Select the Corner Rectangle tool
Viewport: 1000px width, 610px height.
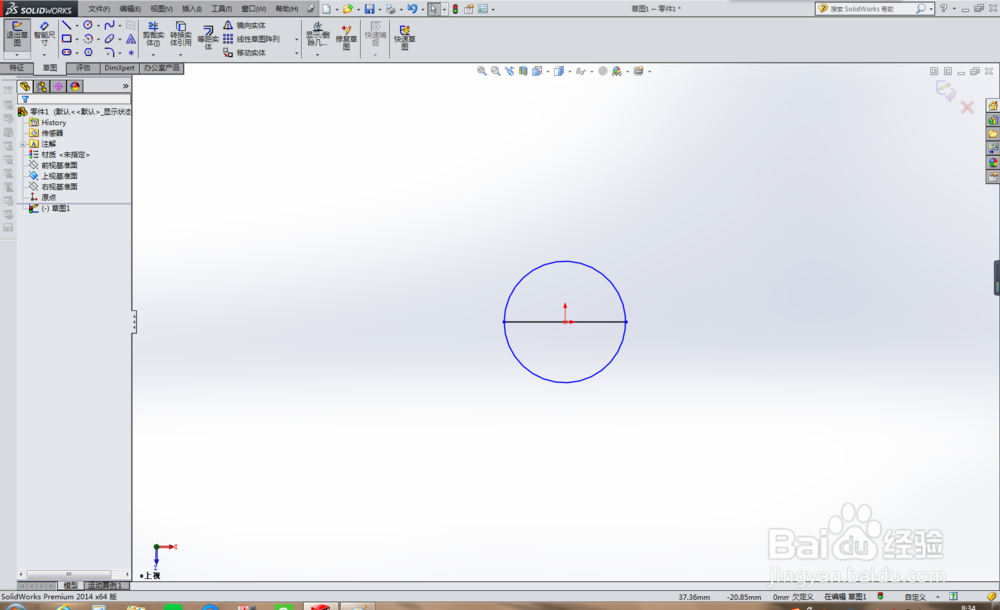(x=66, y=39)
